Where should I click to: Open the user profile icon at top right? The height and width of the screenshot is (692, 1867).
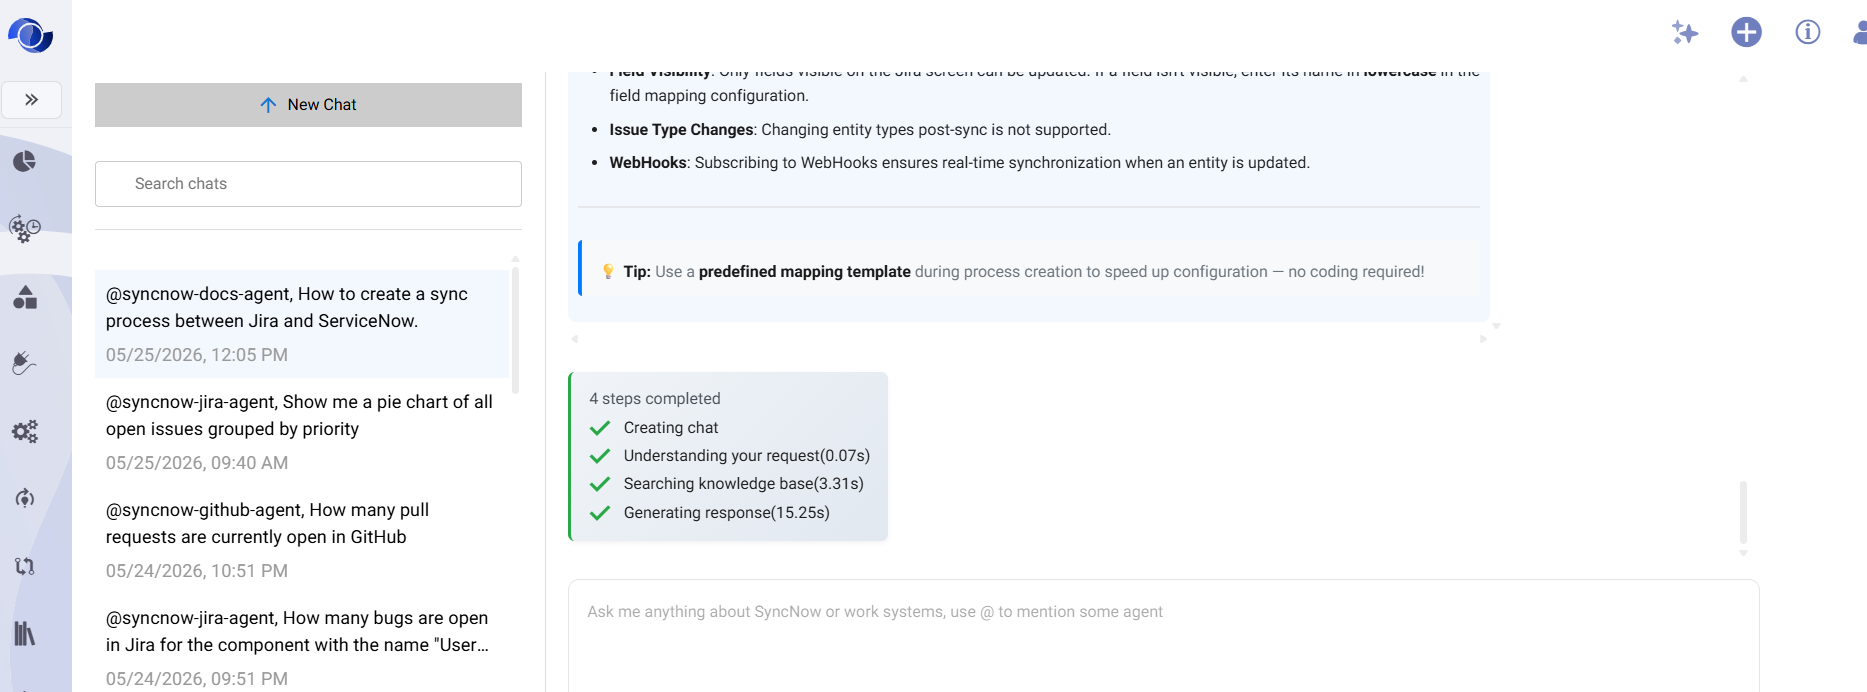(x=1860, y=32)
